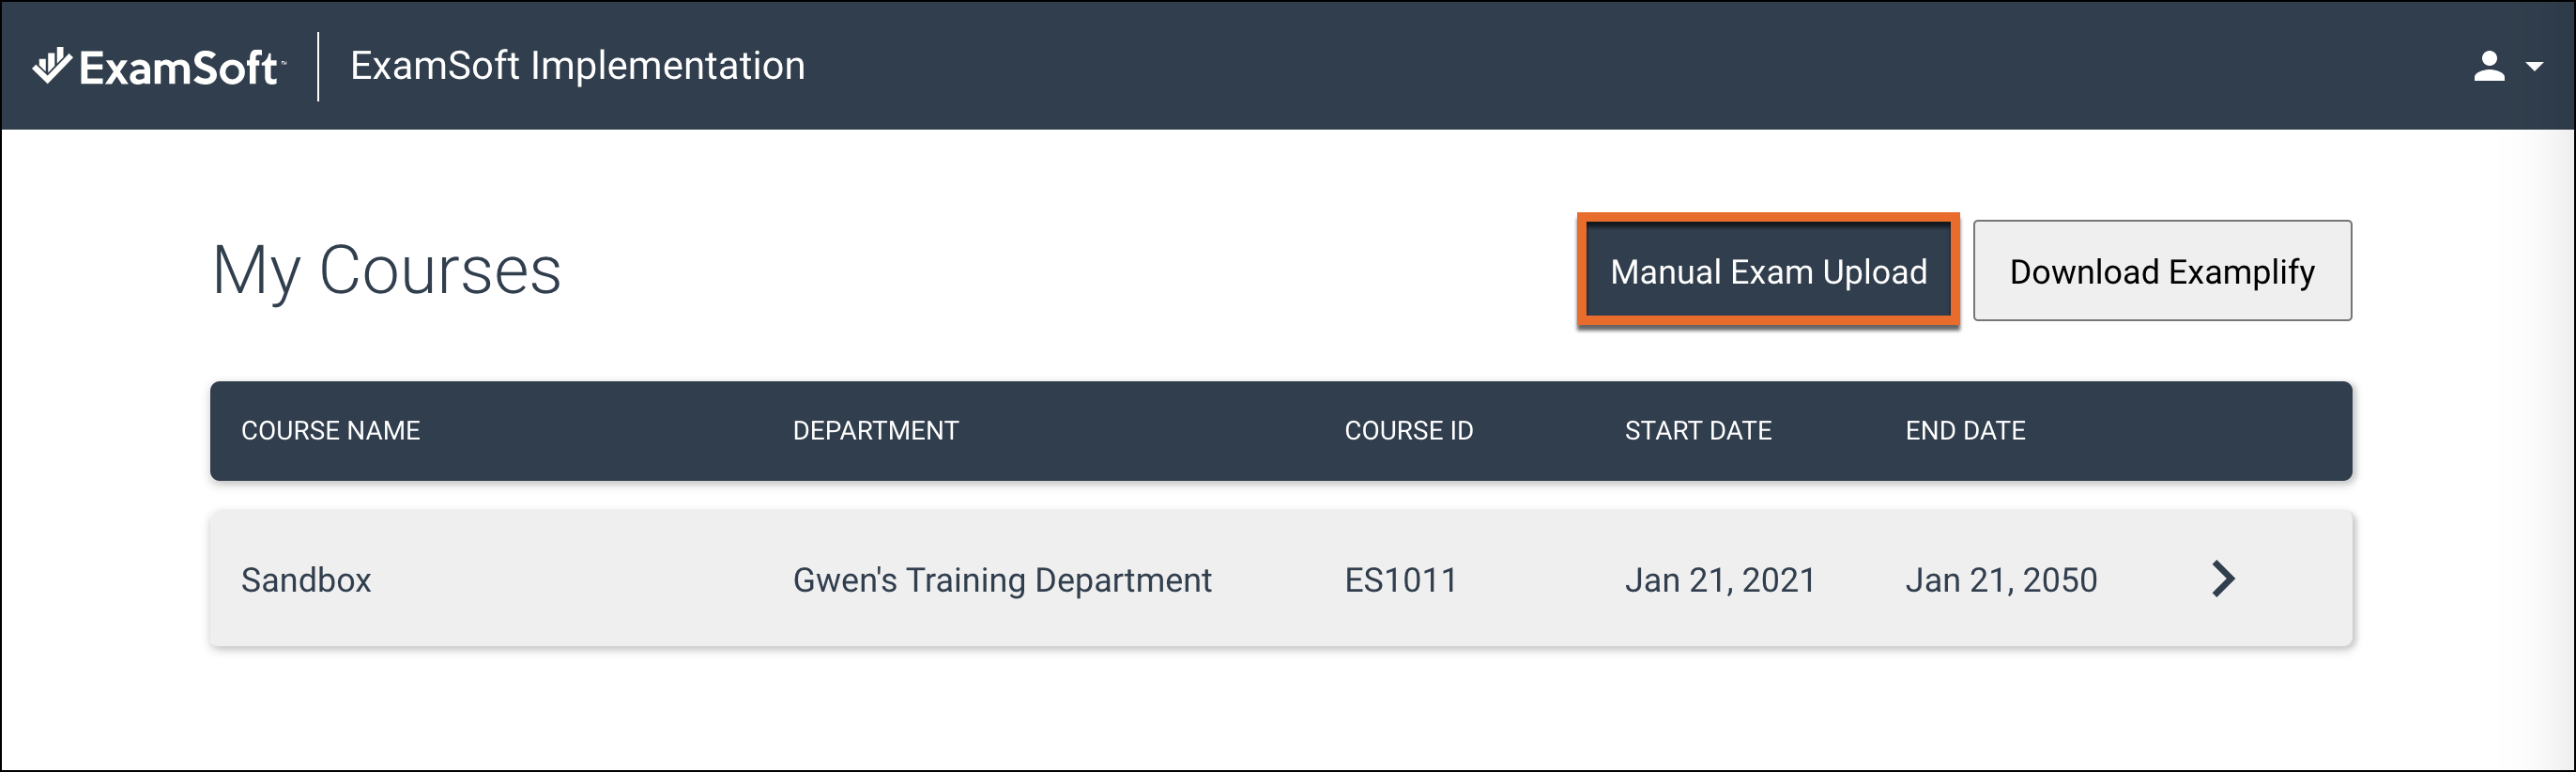Sort by the COURSE NAME column header
Viewport: 2576px width, 772px height.
pyautogui.click(x=330, y=431)
